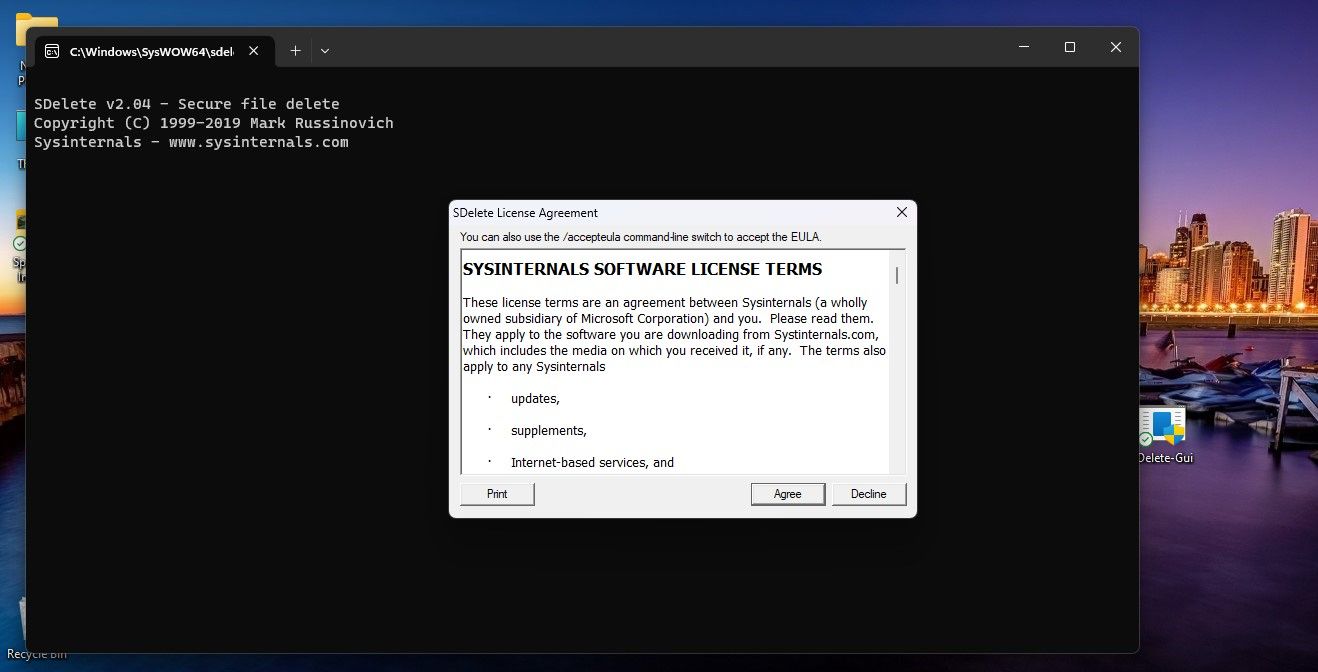Switch to the SysWOW64 sdelete terminal tab

coord(150,51)
